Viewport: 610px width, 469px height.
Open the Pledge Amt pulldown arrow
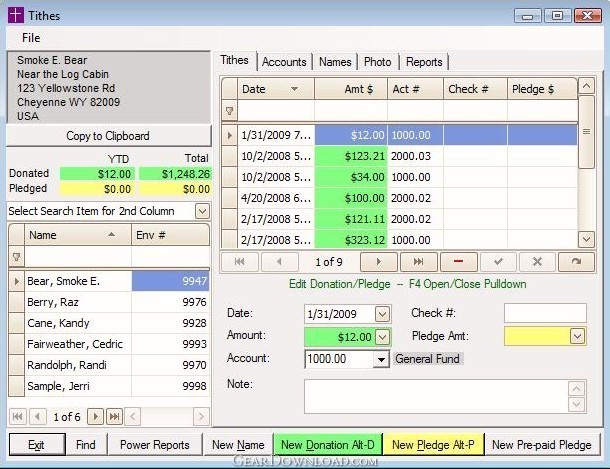click(577, 337)
